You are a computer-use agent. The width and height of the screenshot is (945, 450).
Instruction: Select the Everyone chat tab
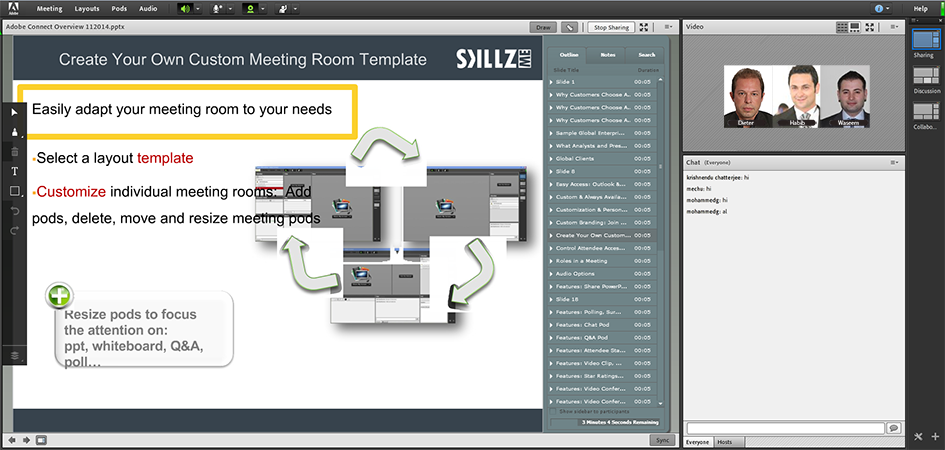coord(698,442)
